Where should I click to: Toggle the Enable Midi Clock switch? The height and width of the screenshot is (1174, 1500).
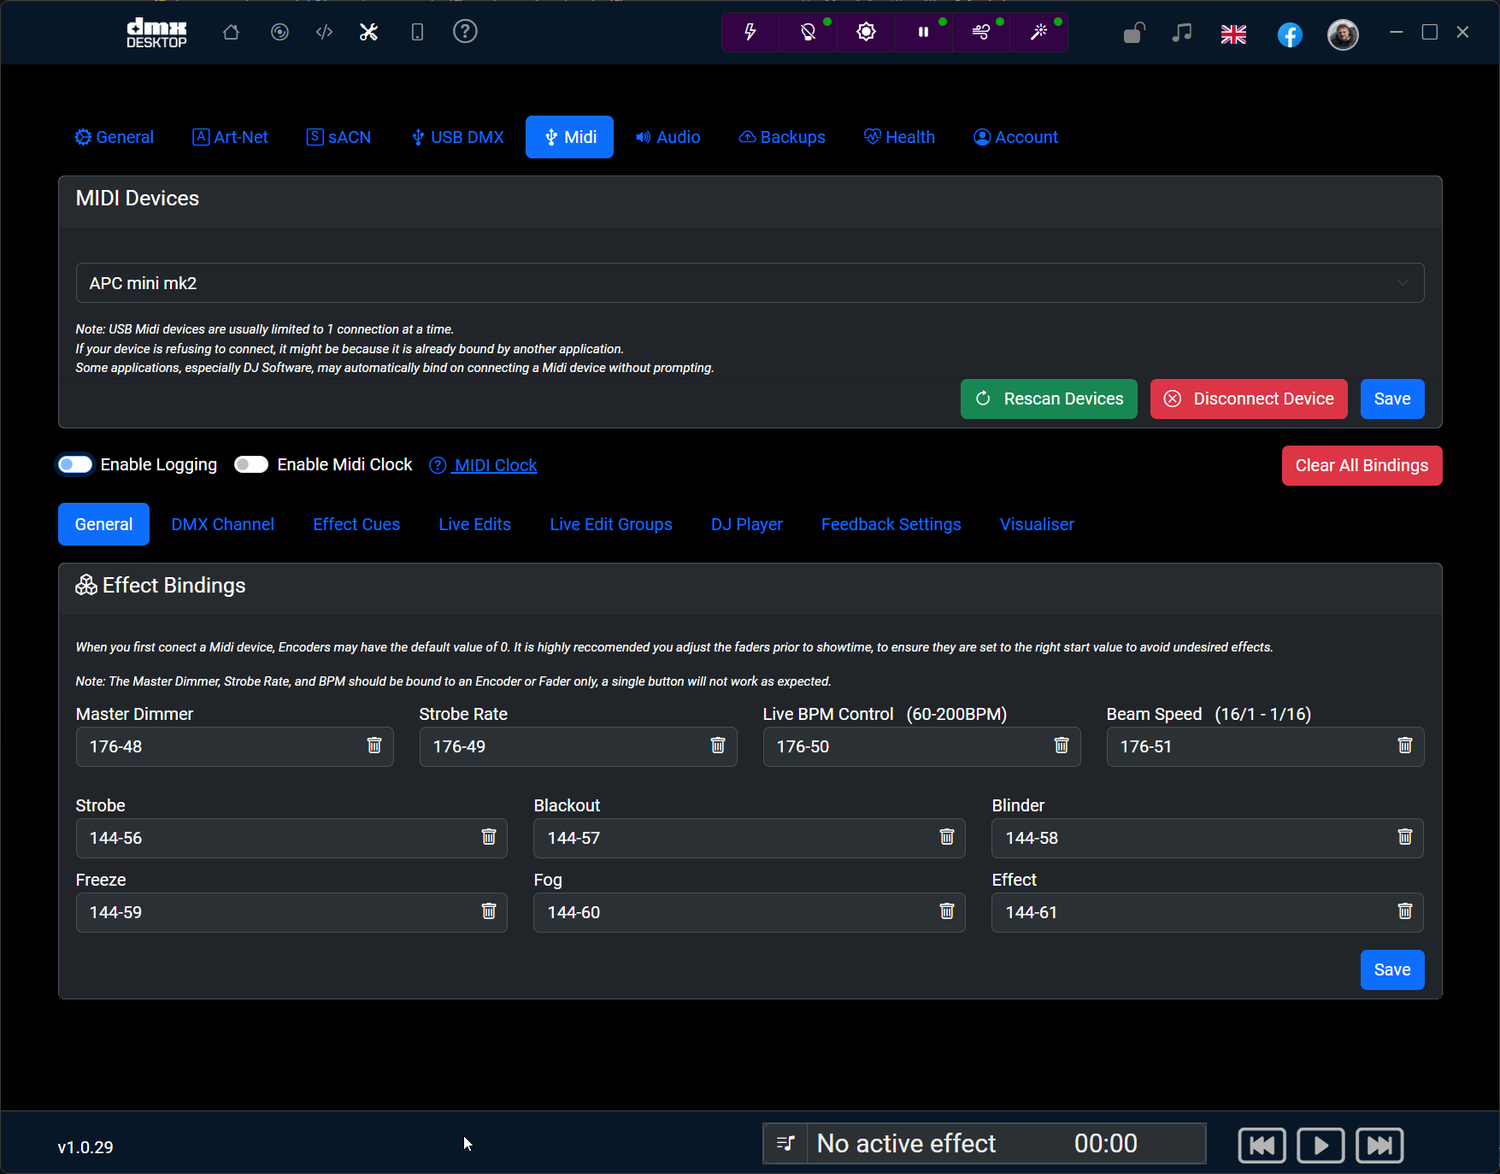(251, 464)
